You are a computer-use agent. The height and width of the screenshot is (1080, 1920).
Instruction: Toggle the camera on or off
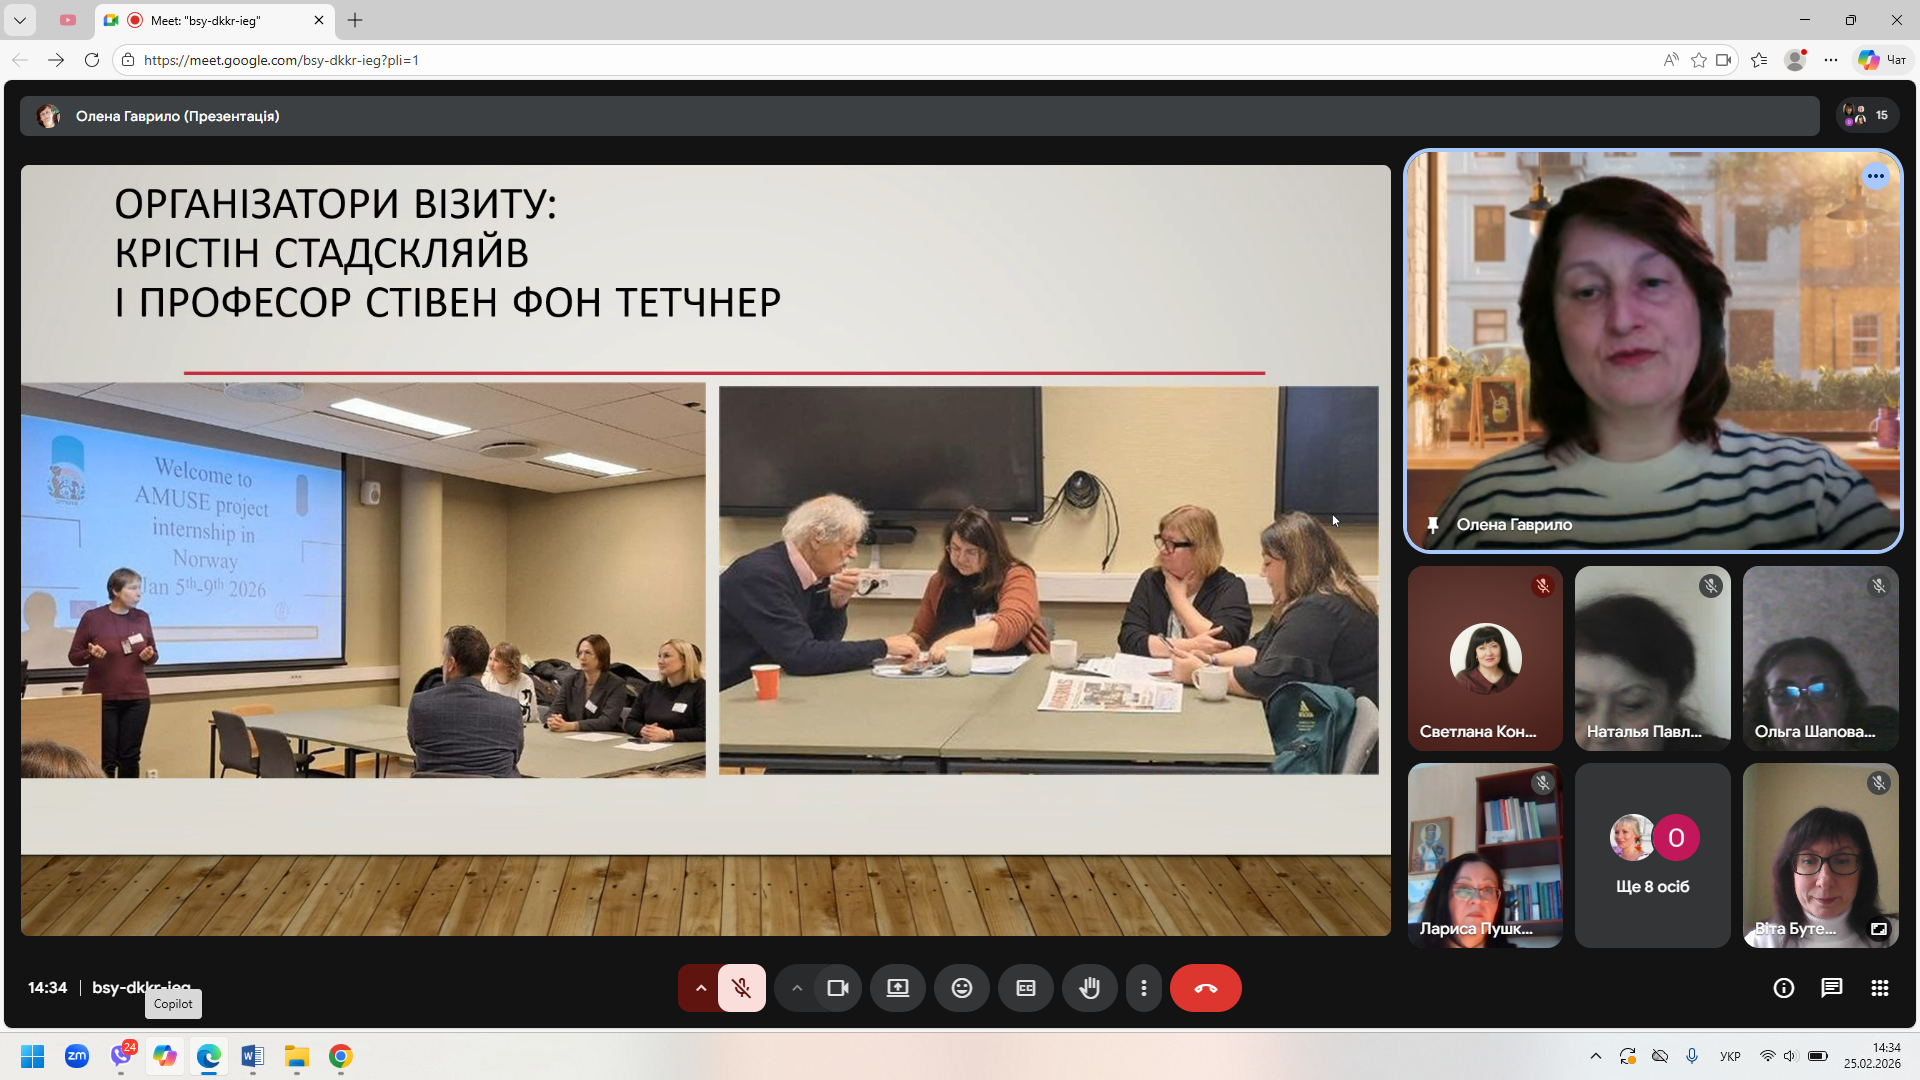(838, 988)
